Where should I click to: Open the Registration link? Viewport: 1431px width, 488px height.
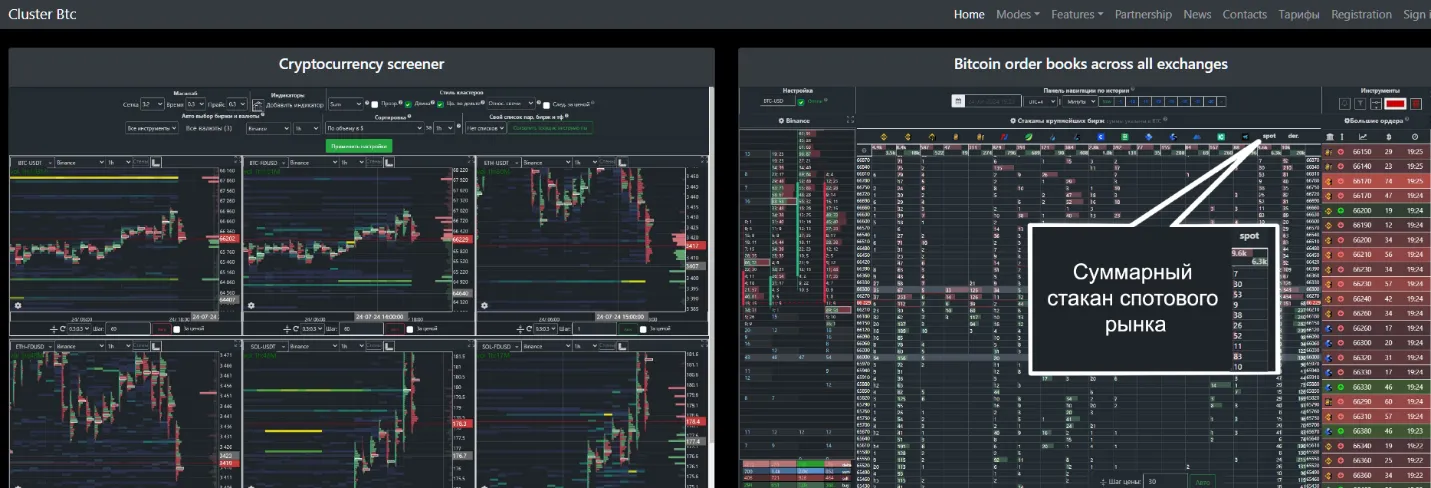(1361, 14)
